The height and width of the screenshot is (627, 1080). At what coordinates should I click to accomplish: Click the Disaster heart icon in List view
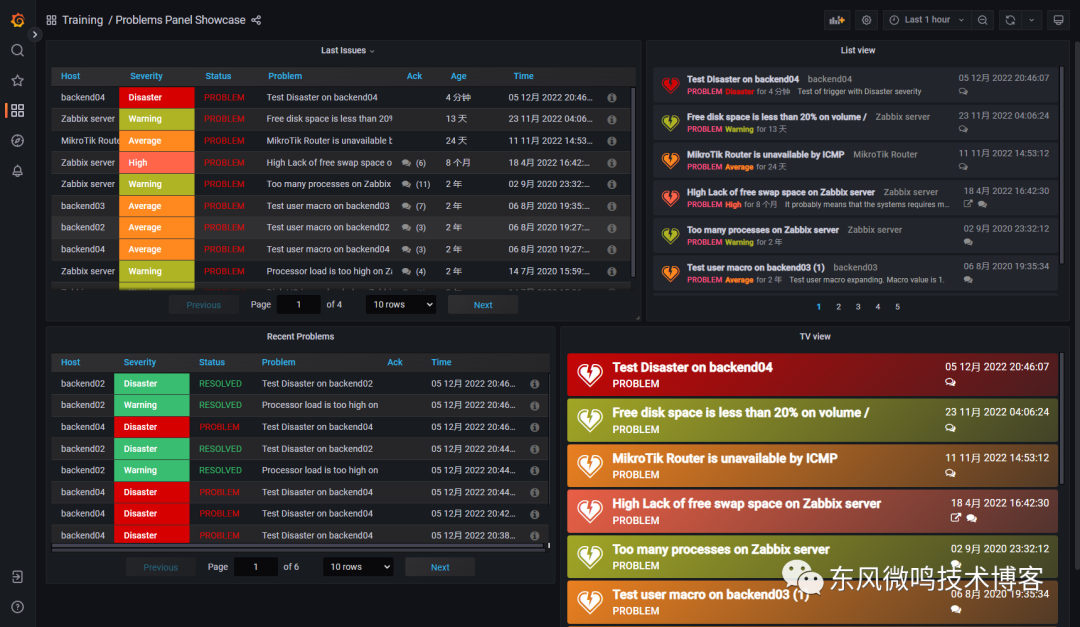[670, 85]
